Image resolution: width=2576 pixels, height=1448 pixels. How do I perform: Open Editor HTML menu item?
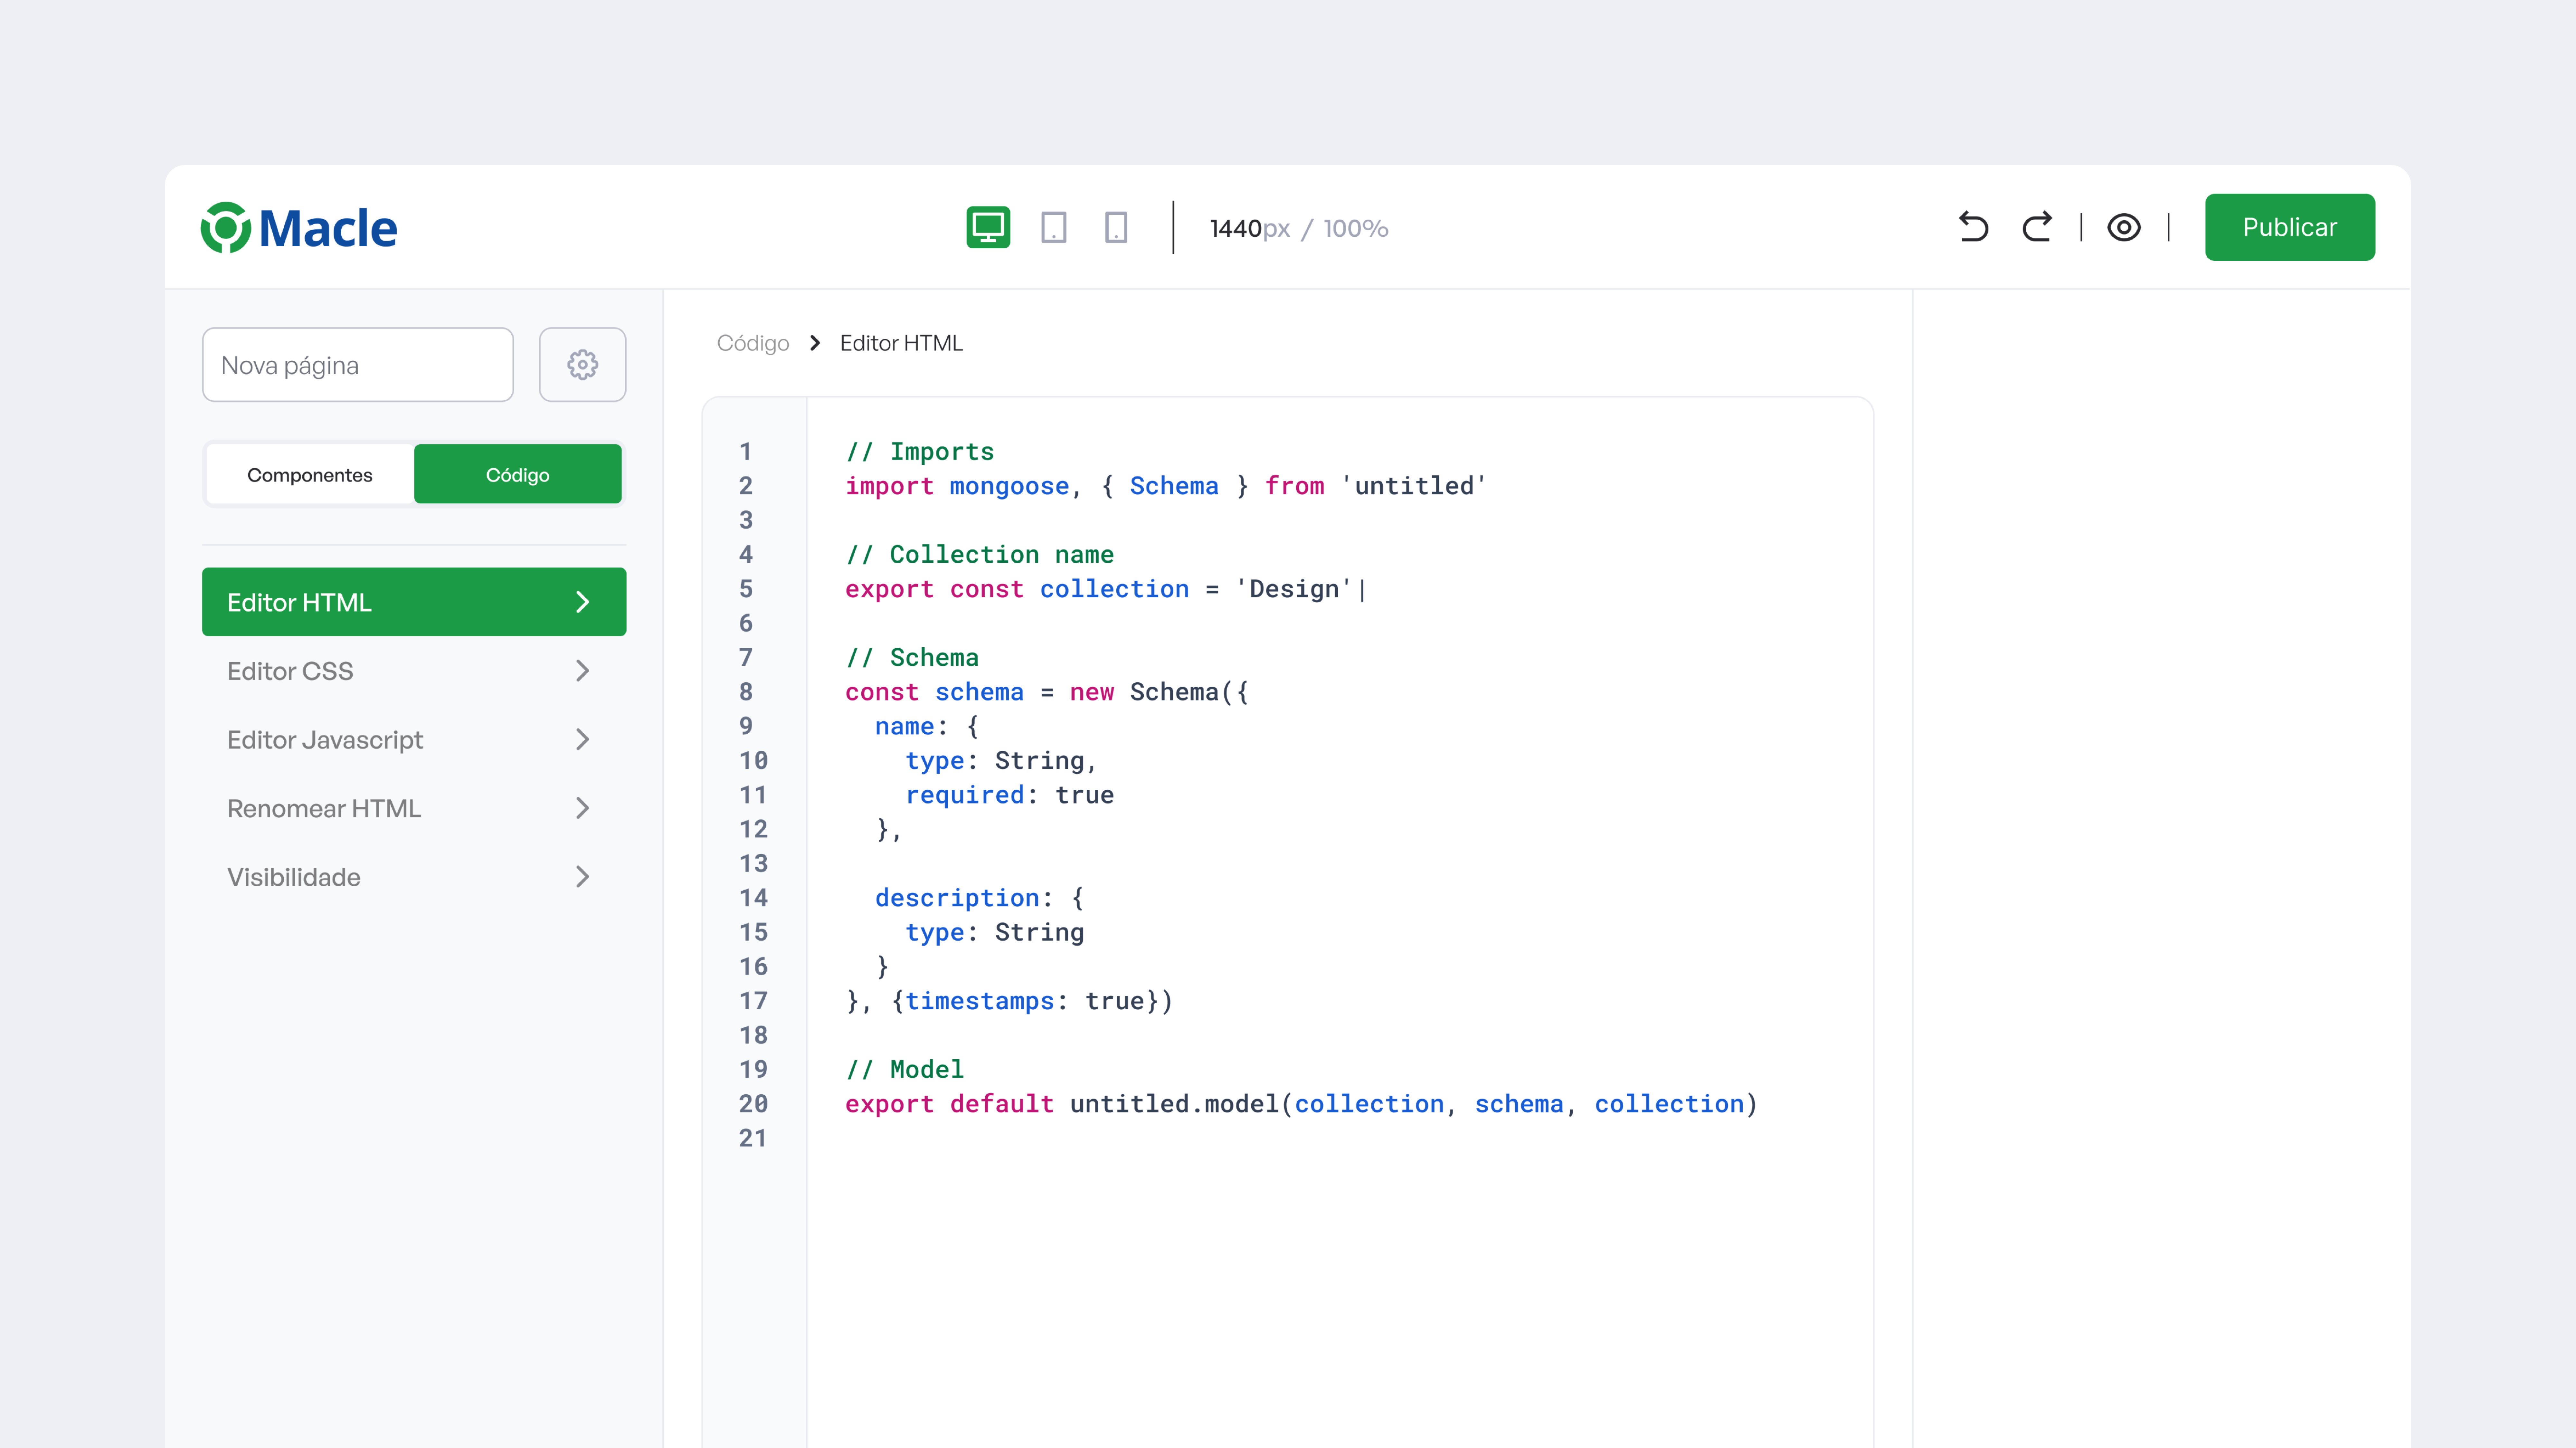click(414, 602)
